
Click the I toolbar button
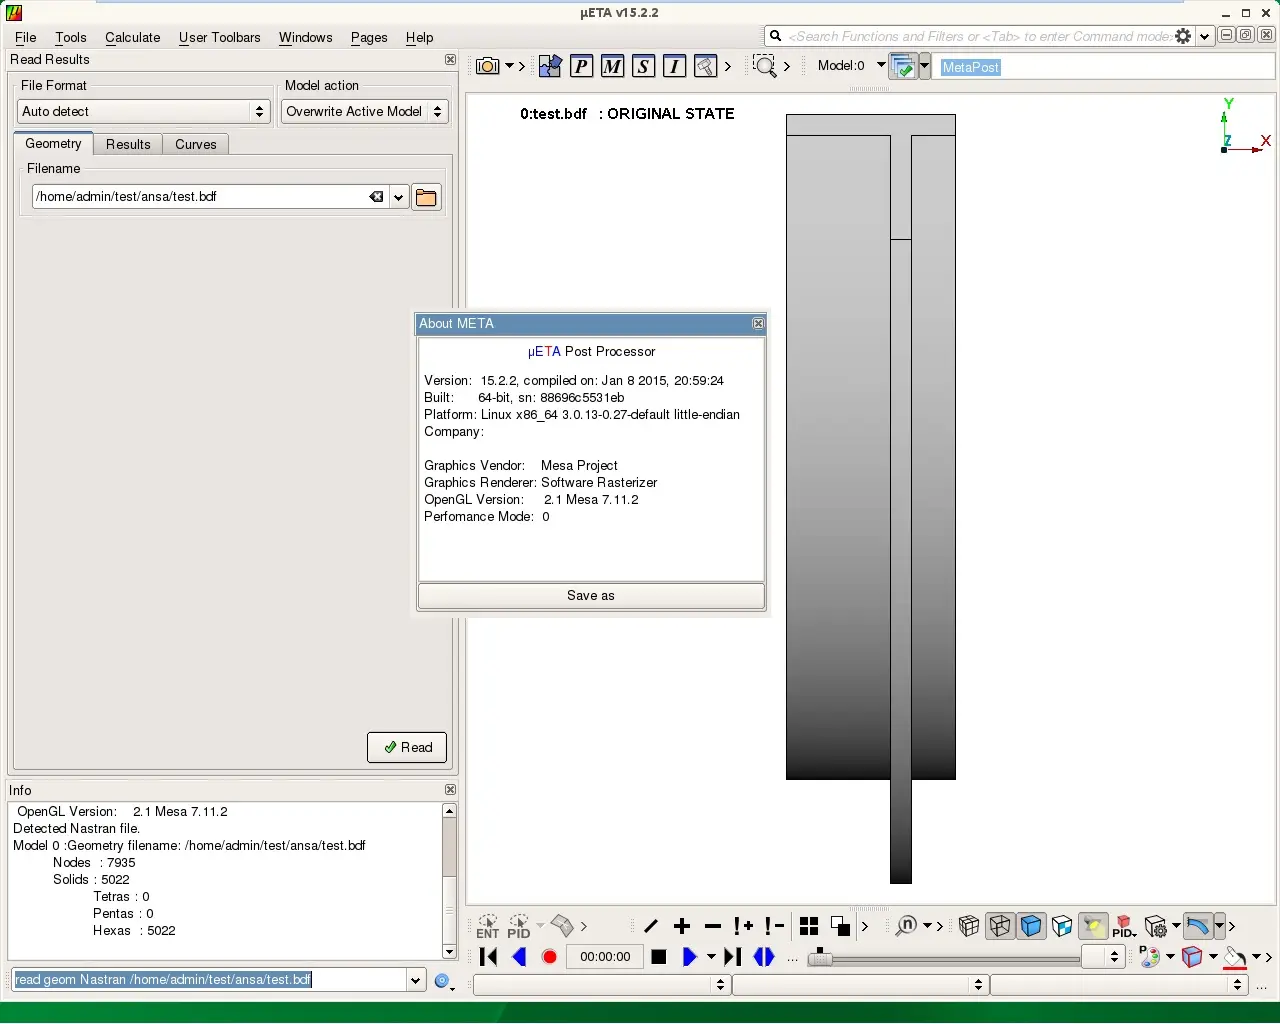674,66
